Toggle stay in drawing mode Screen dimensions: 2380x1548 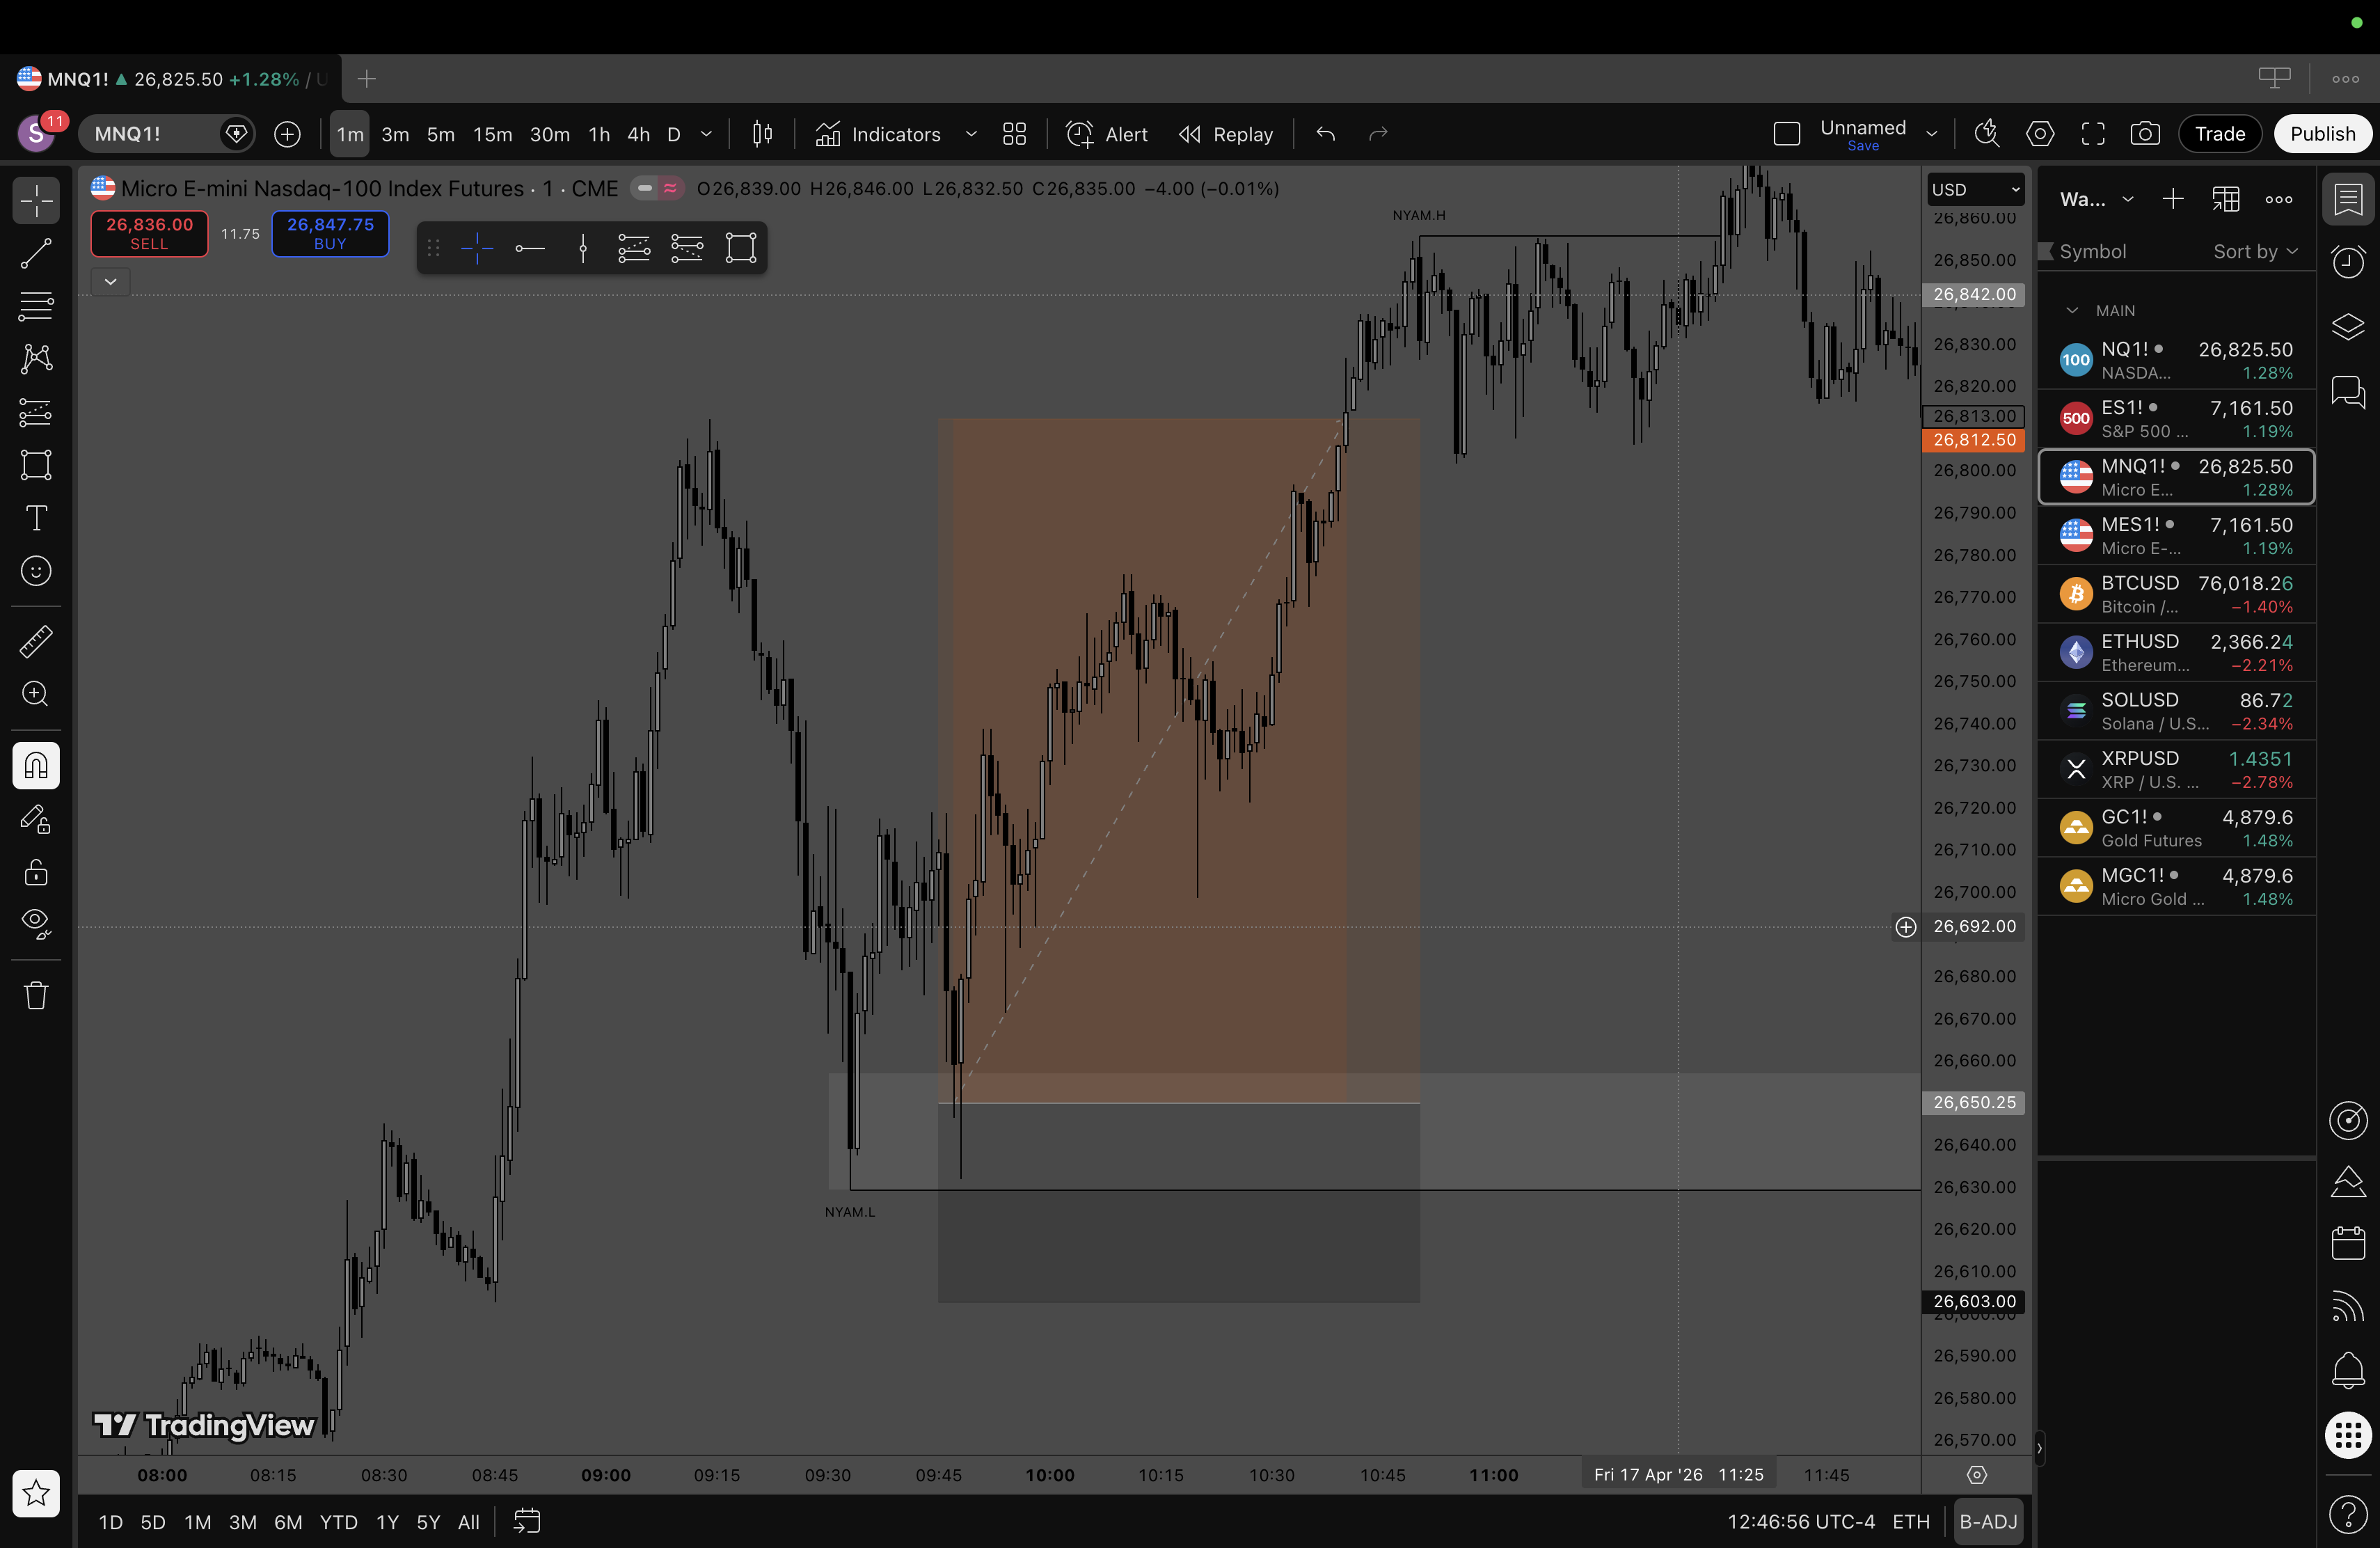(36, 820)
